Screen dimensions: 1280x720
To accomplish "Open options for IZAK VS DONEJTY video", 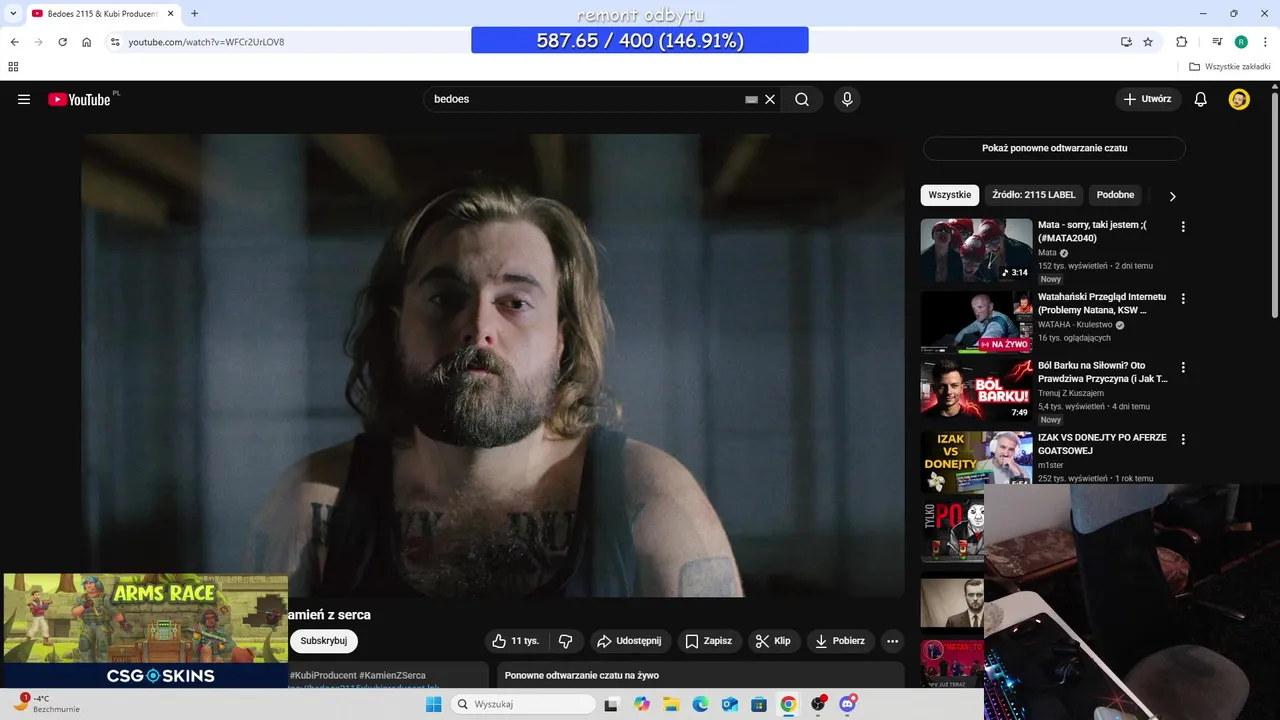I will (1183, 439).
